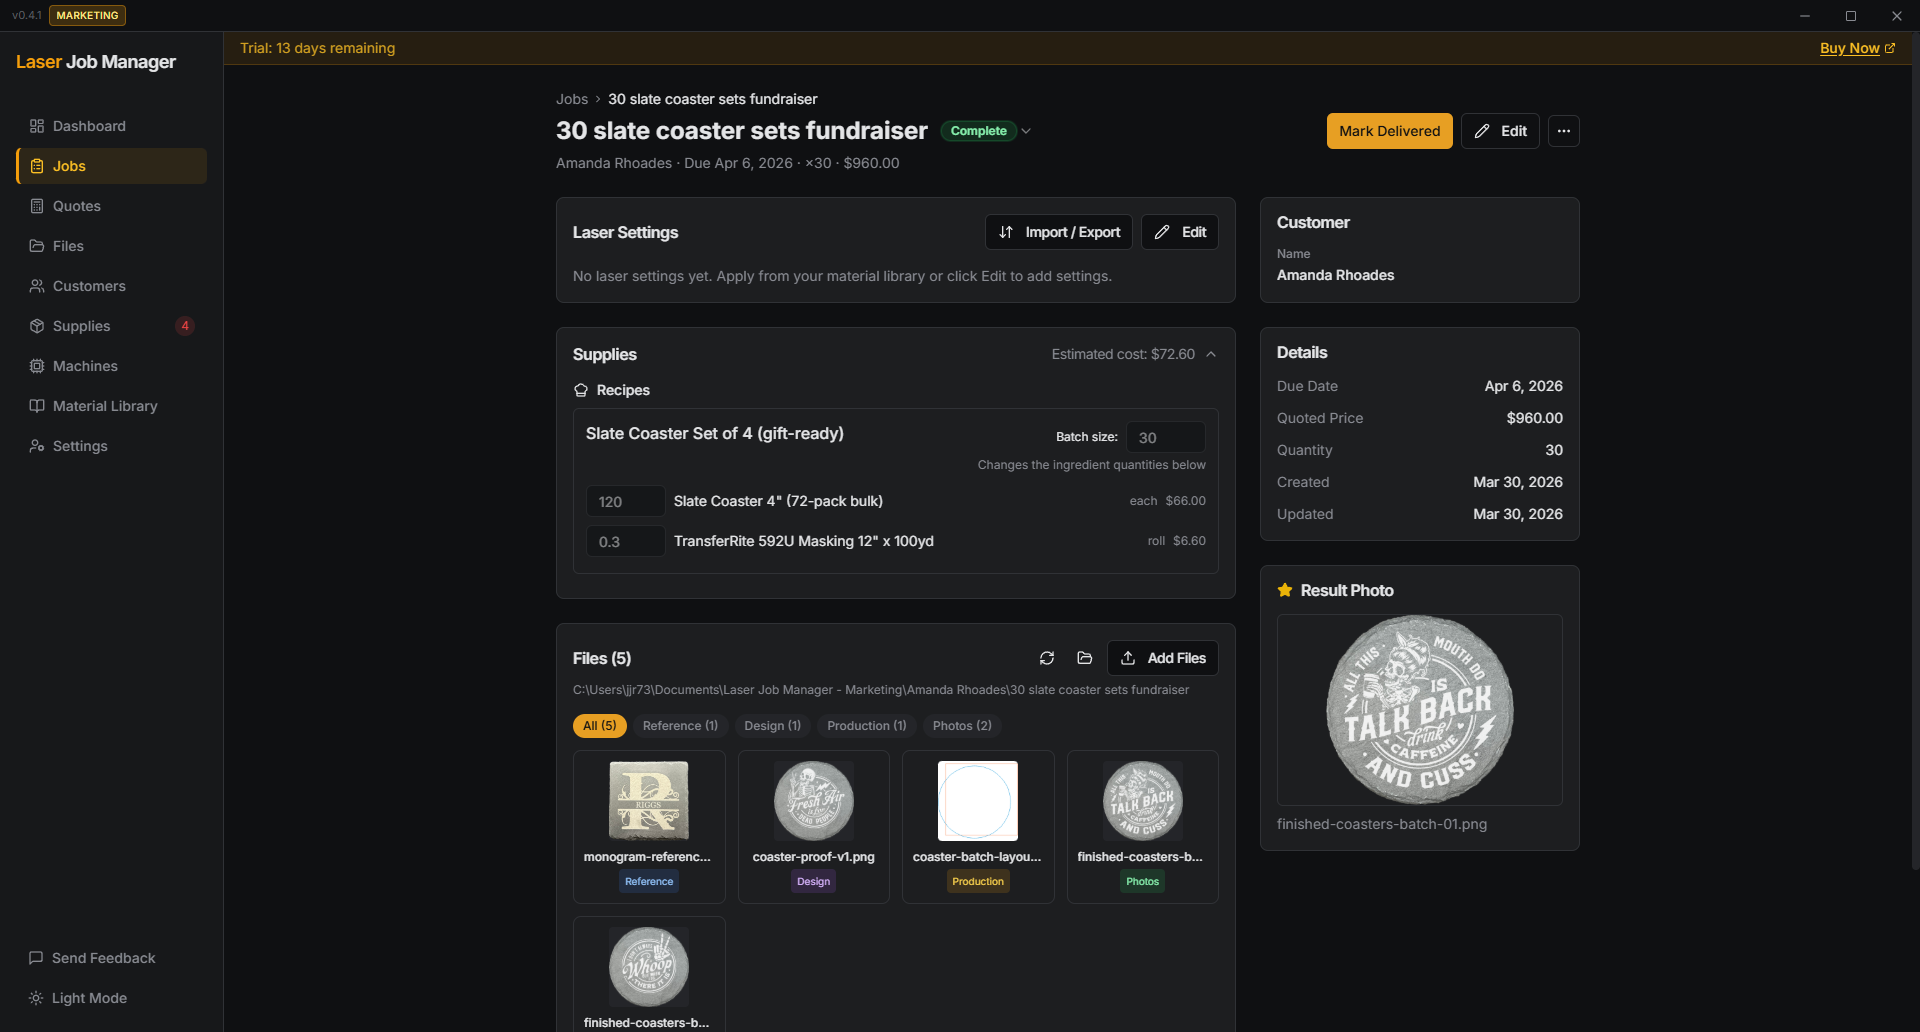Screen dimensions: 1920x1032
Task: Click the refresh files icon
Action: [x=1047, y=658]
